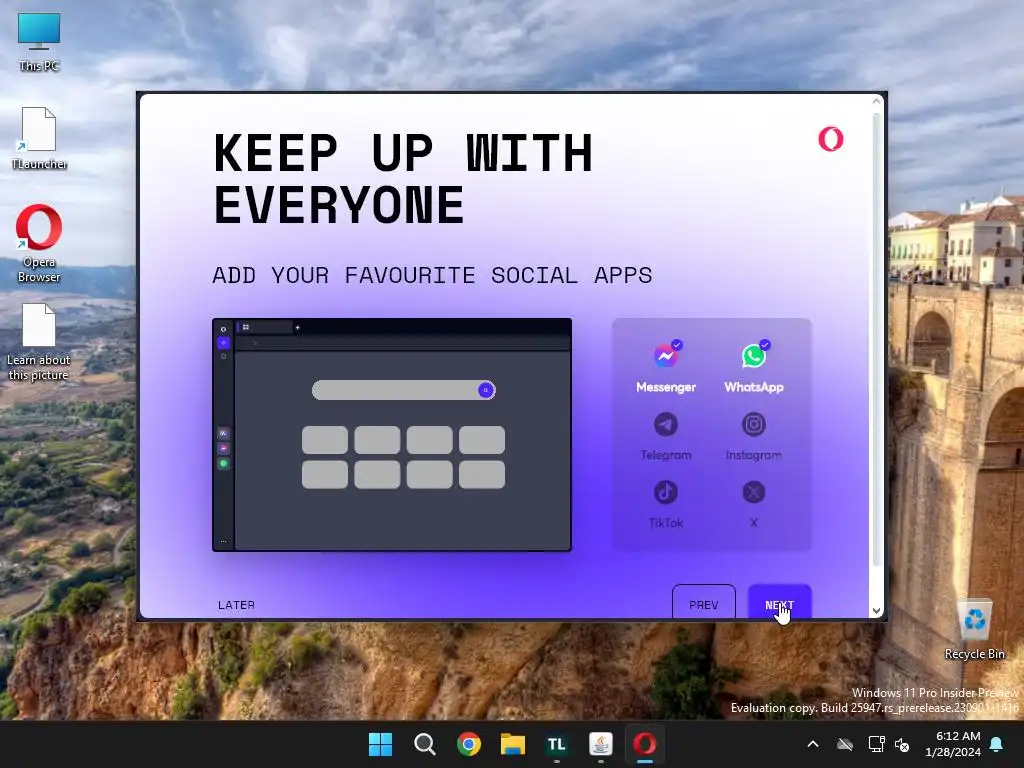Open the clock and date 6:12 AM
Image resolution: width=1024 pixels, height=768 pixels.
[953, 744]
